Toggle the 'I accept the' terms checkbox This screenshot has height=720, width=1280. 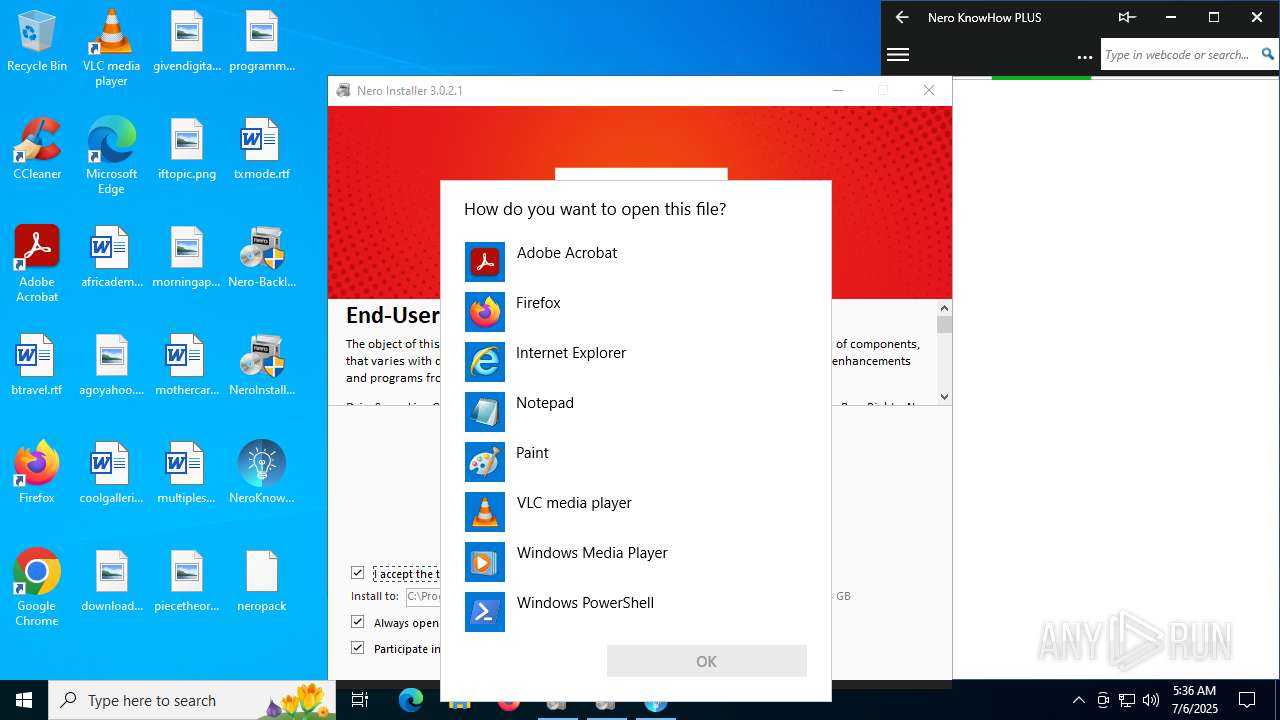tap(358, 573)
